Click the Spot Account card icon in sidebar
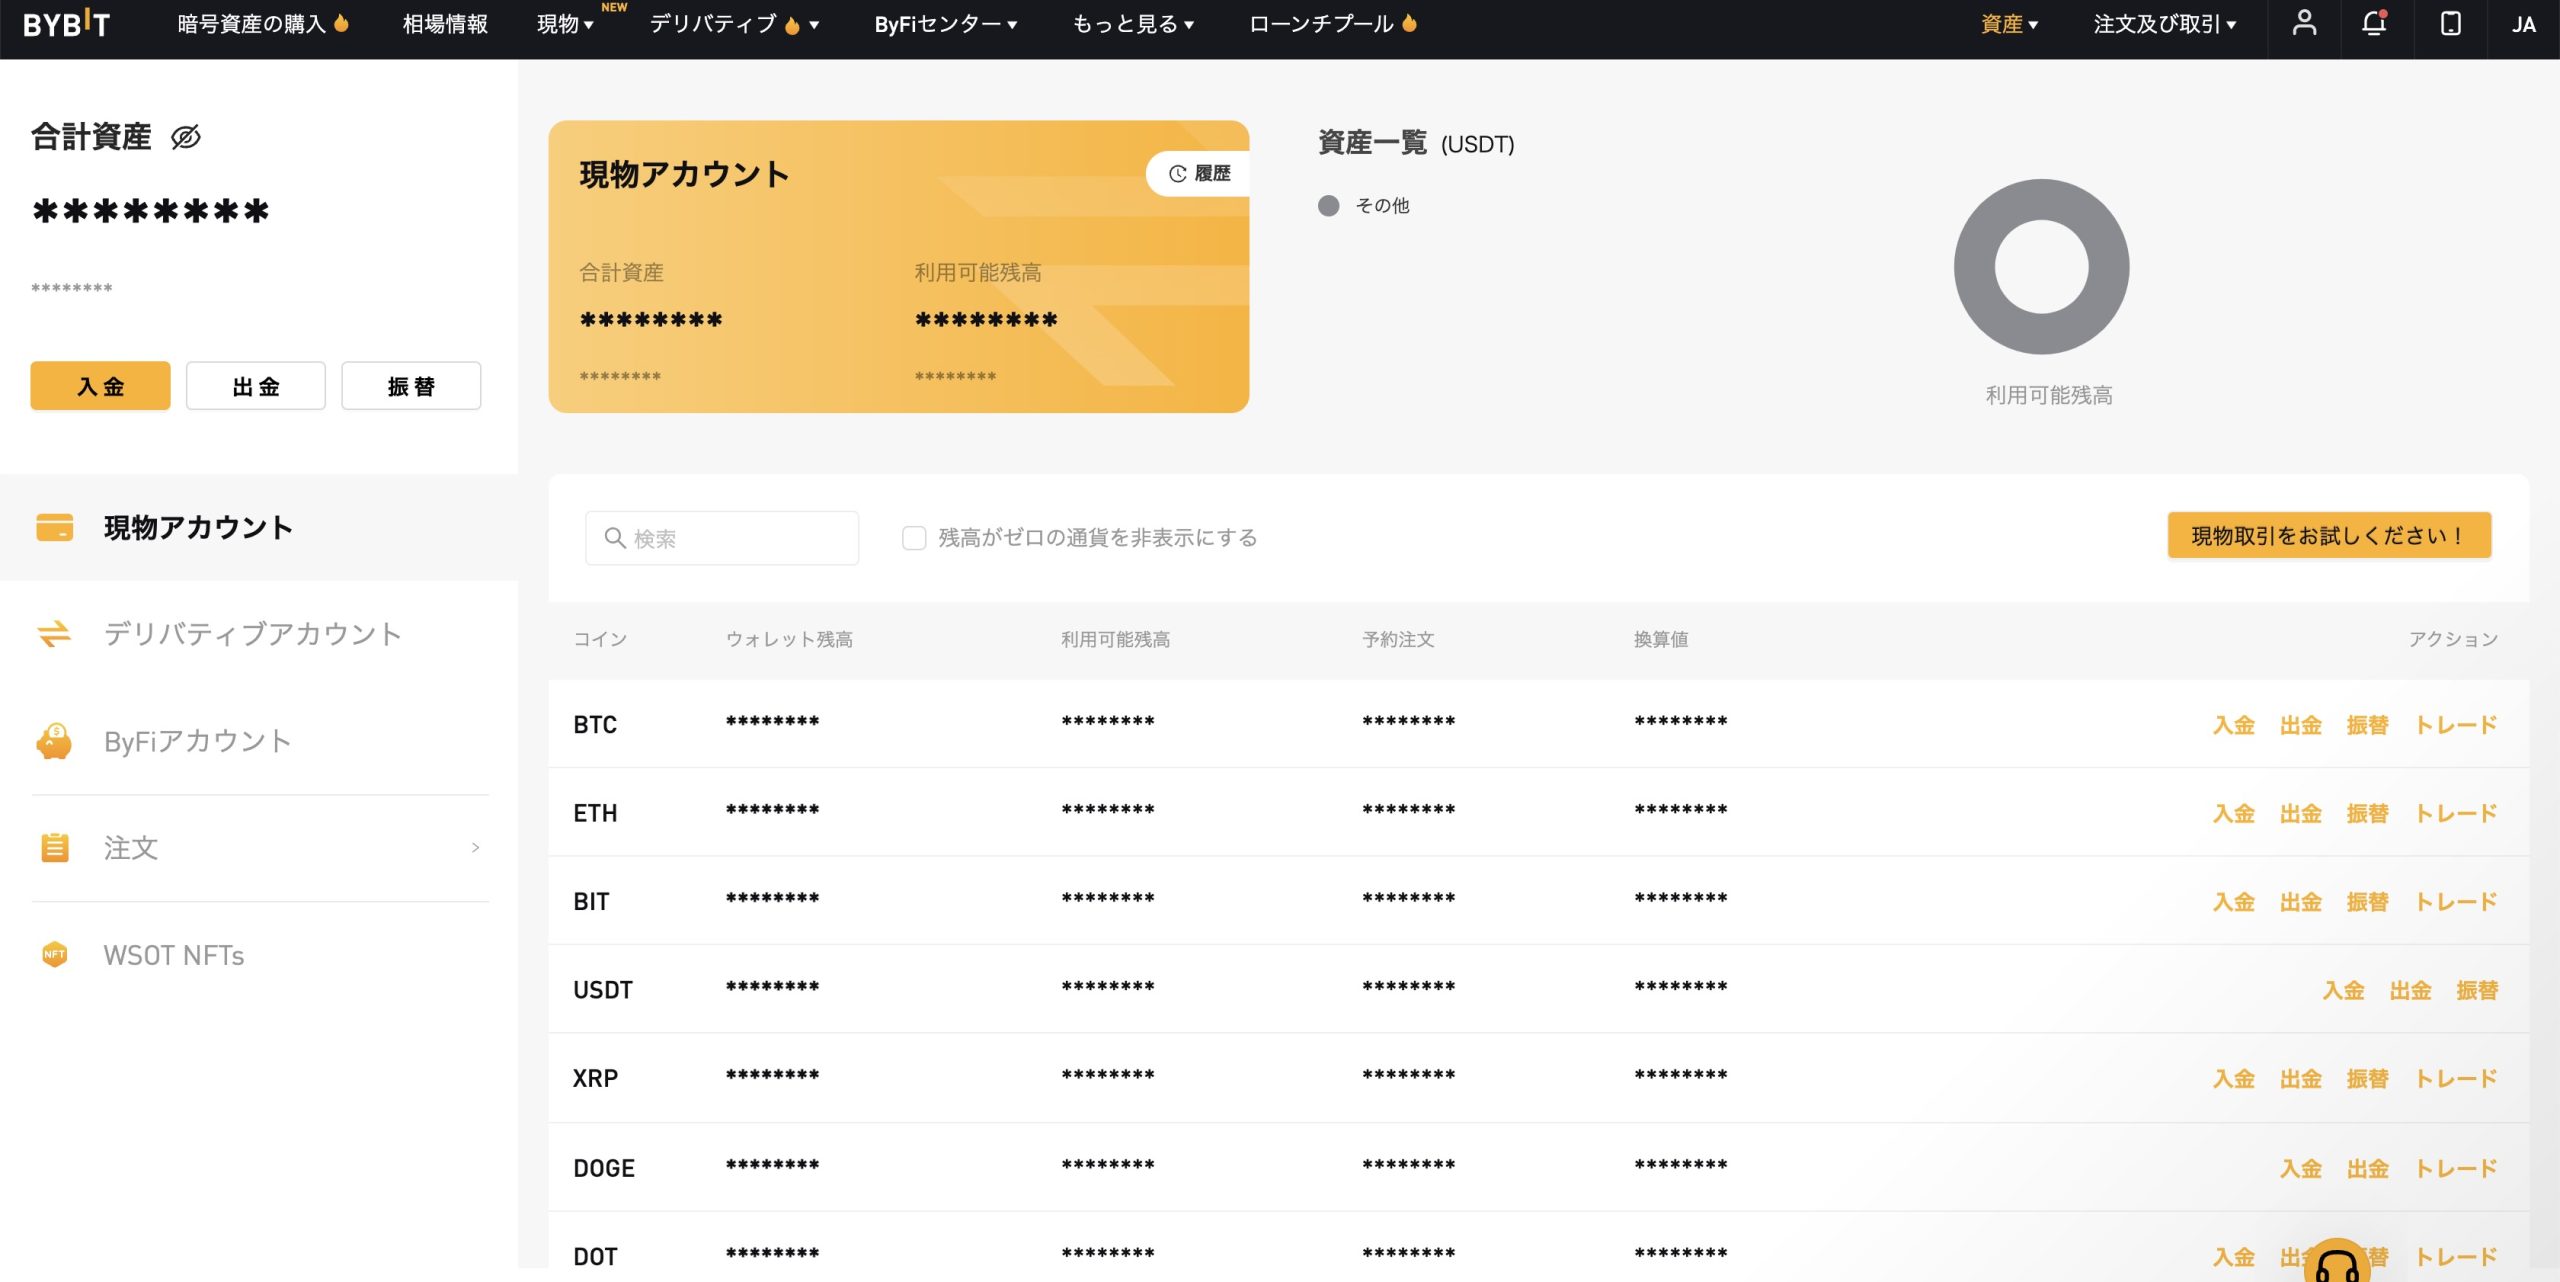2560x1282 pixels. 54,527
